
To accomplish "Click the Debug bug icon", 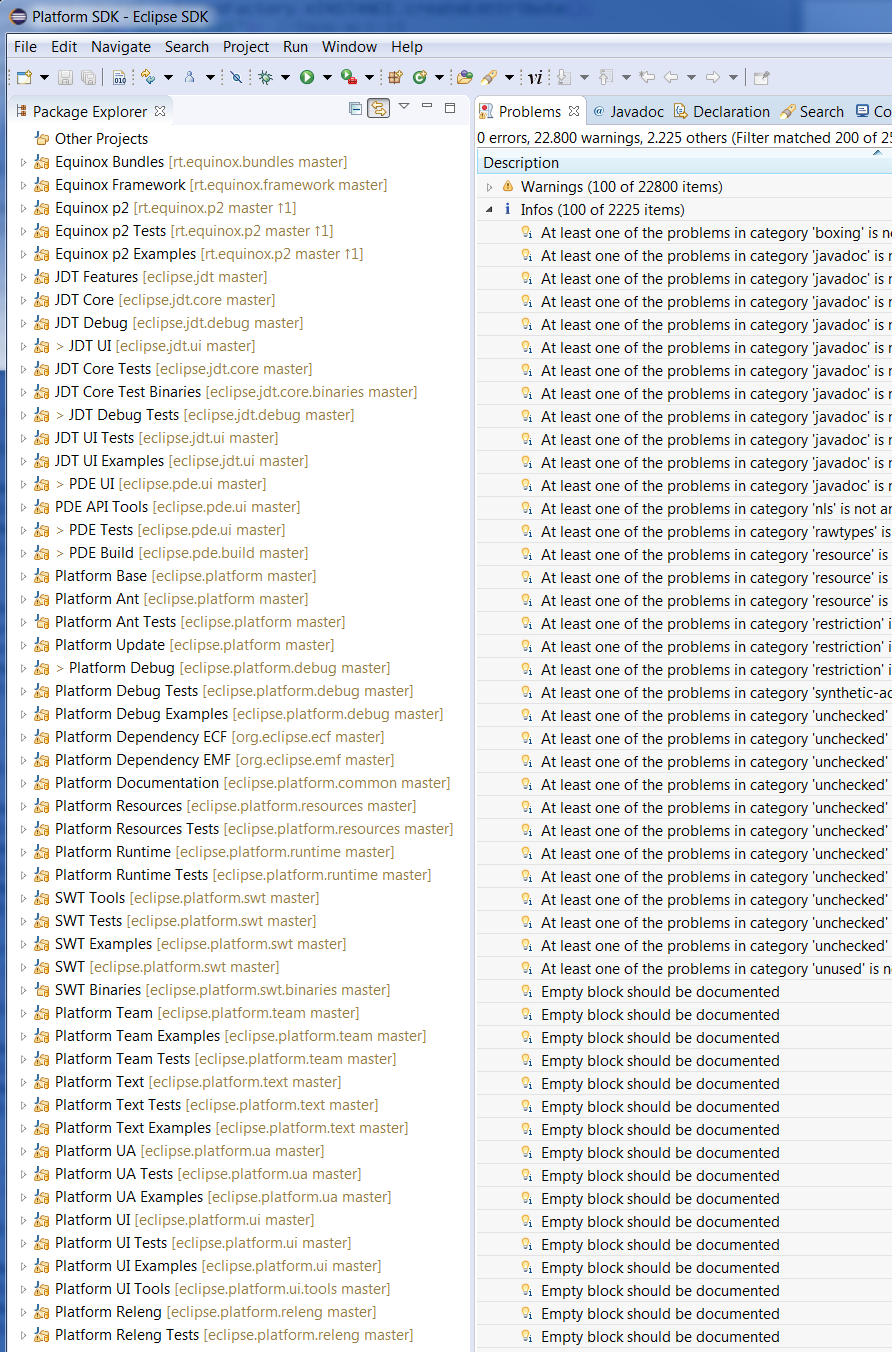I will pos(265,77).
